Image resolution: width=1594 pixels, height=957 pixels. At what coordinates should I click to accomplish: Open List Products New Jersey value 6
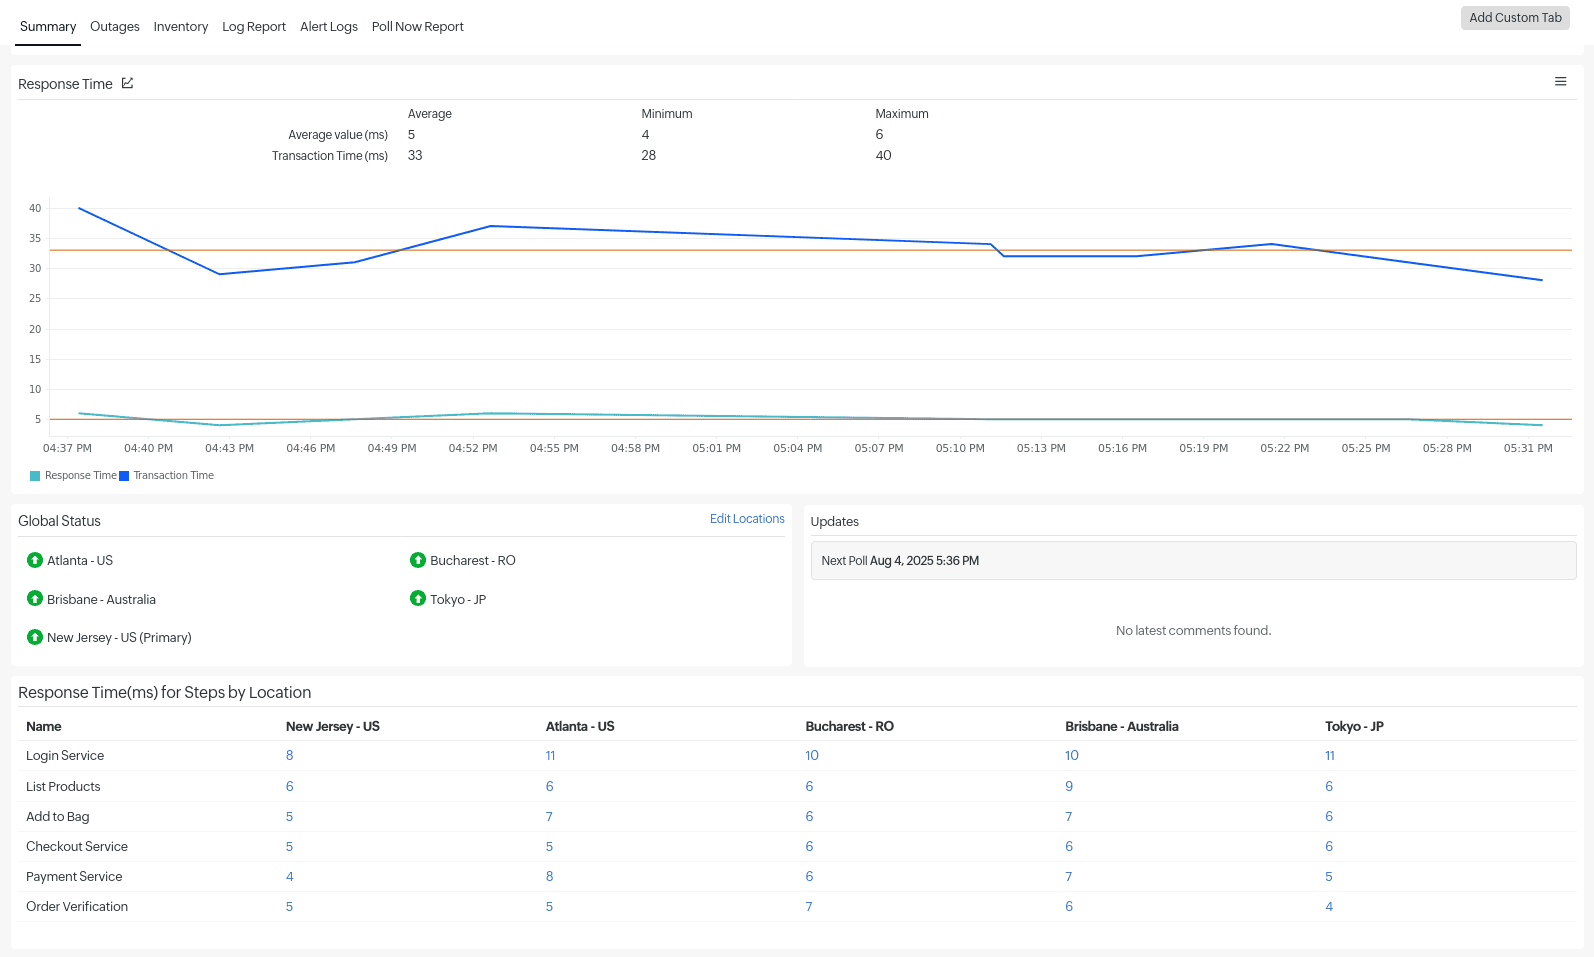coord(290,786)
